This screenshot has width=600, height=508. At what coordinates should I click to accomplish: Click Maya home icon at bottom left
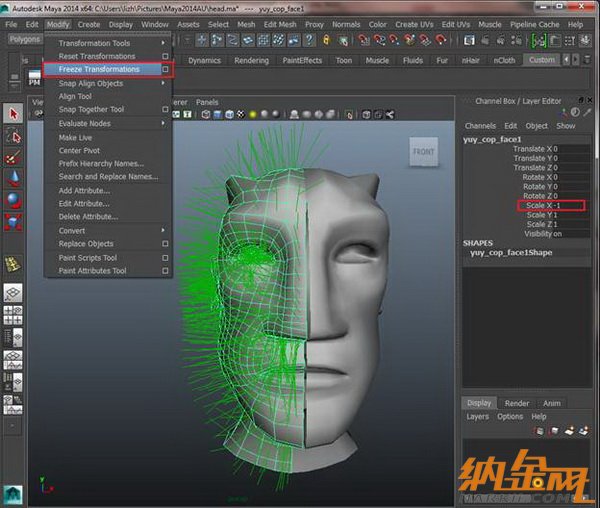coord(13,494)
